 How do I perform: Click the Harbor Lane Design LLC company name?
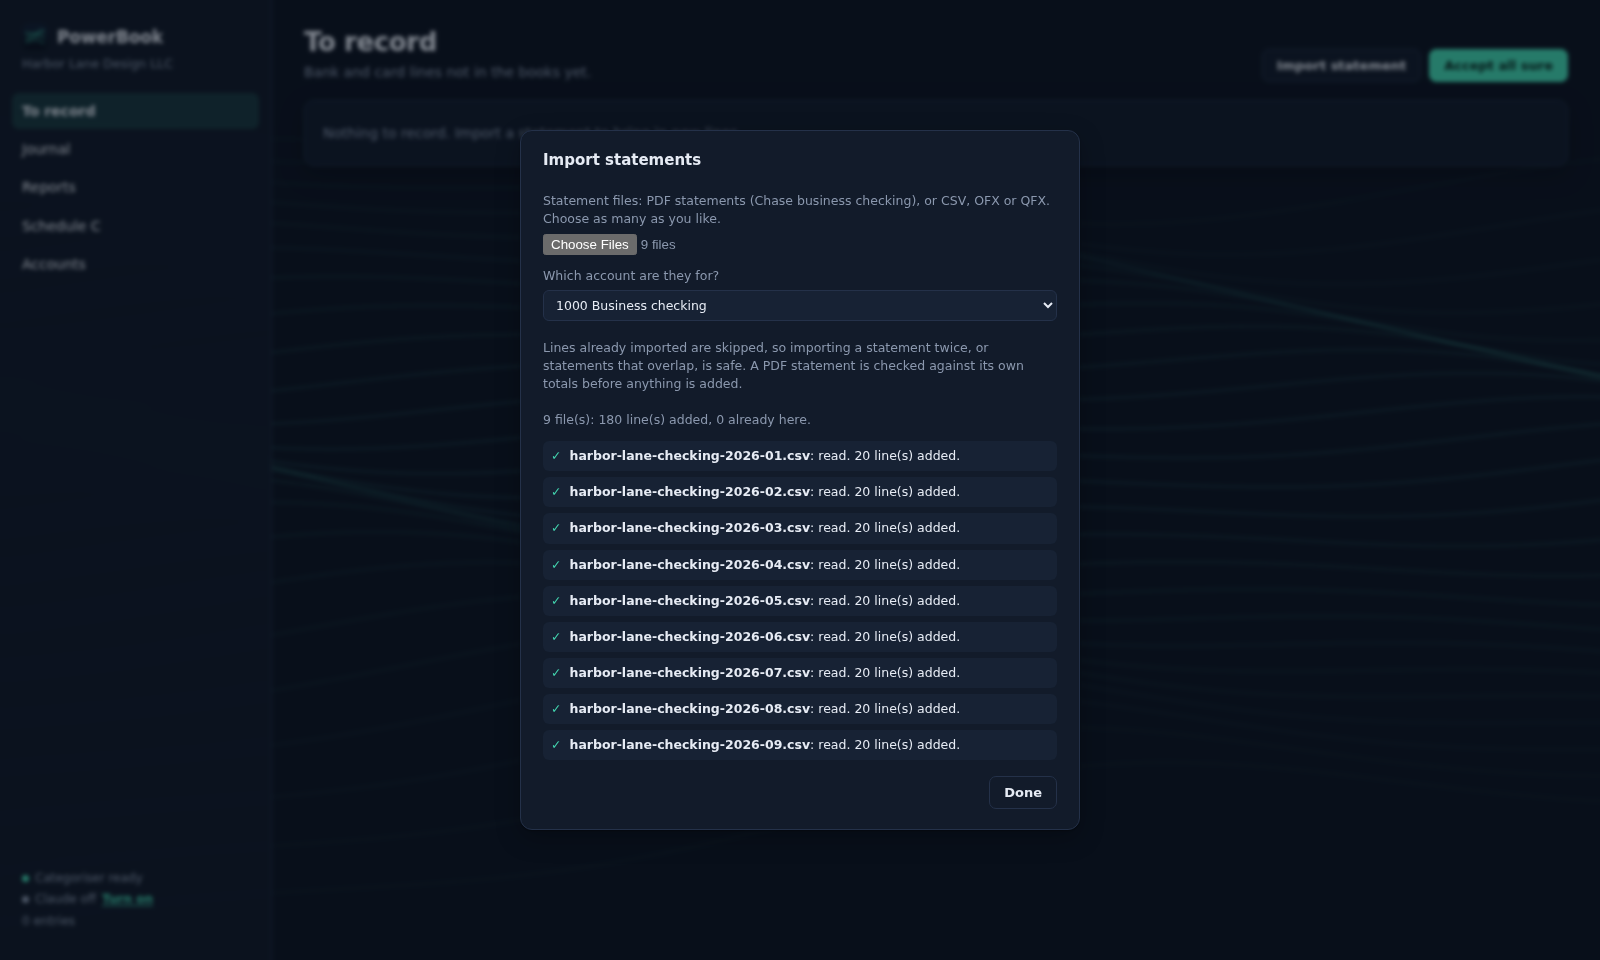[97, 64]
